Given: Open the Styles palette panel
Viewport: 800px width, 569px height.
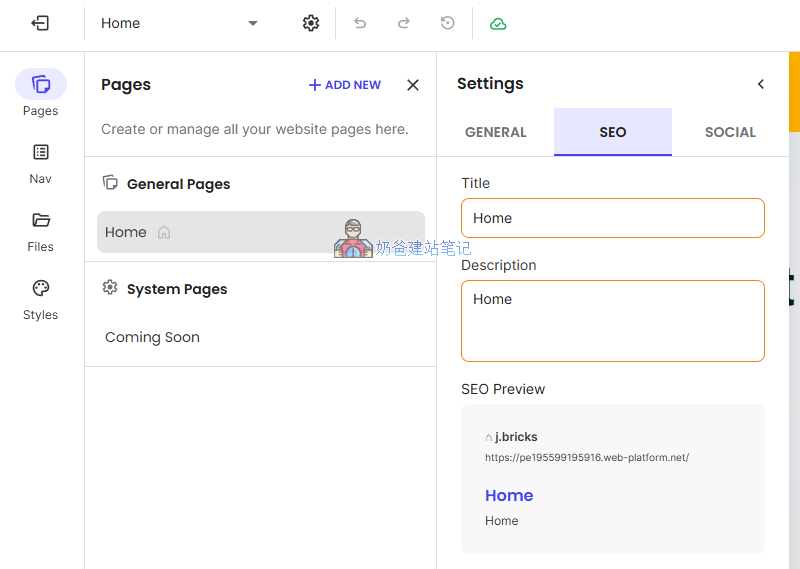Looking at the screenshot, I should coord(41,298).
